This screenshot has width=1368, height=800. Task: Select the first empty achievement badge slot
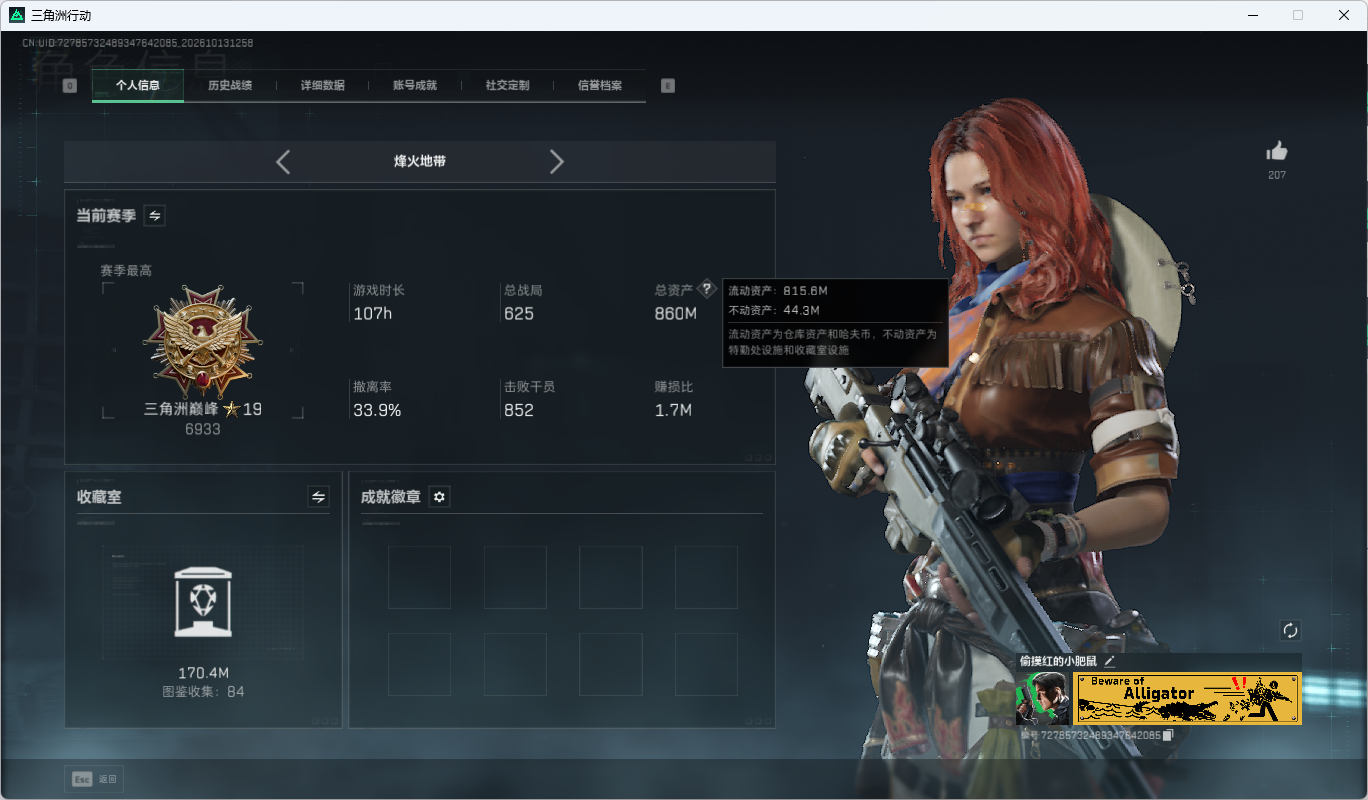coord(419,577)
